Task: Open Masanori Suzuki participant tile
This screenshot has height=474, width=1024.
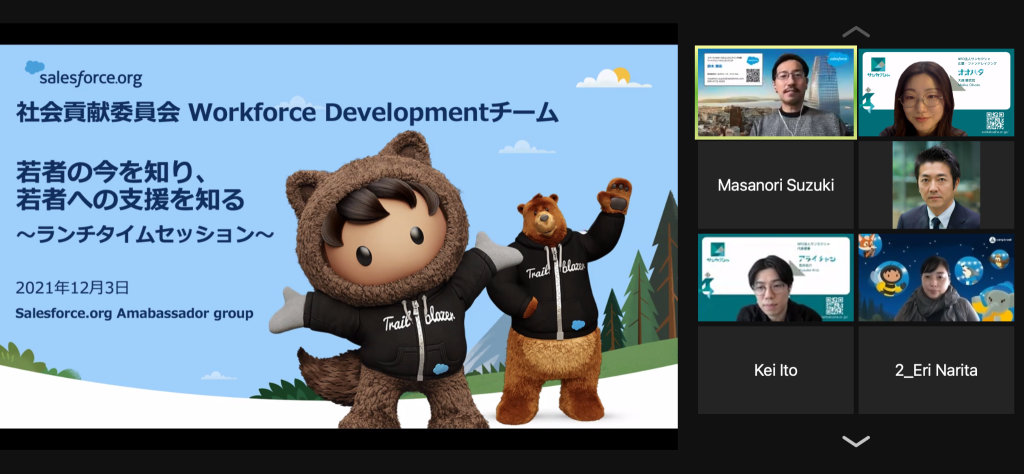Action: (776, 185)
